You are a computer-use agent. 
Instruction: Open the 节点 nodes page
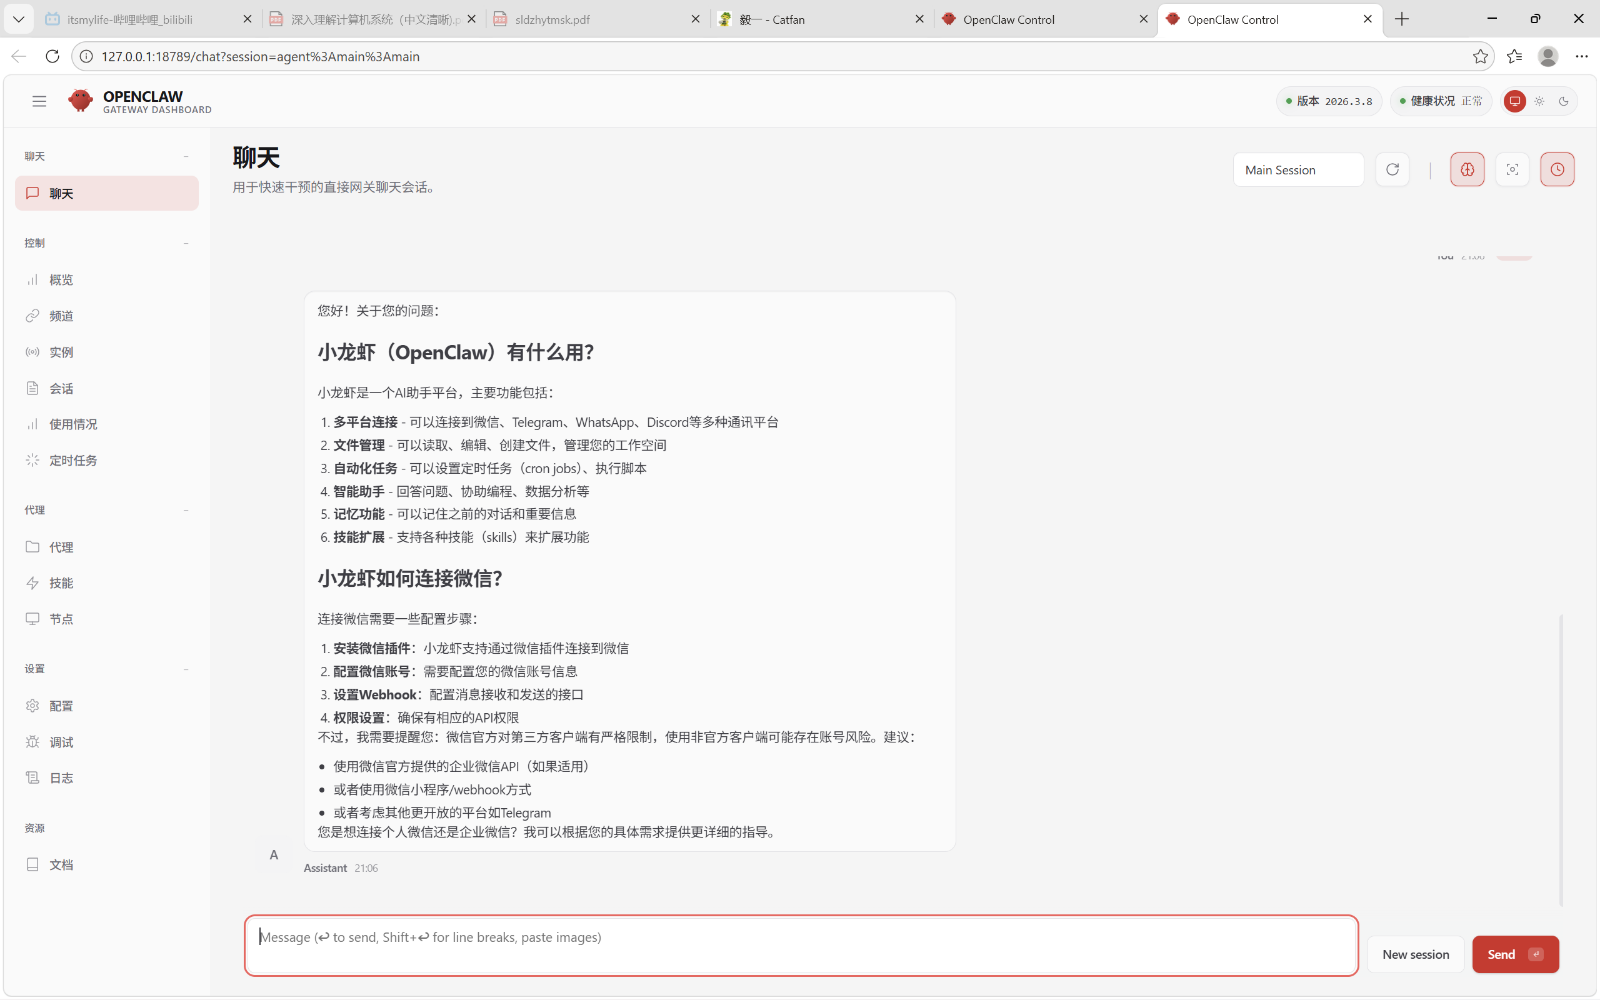coord(107,619)
